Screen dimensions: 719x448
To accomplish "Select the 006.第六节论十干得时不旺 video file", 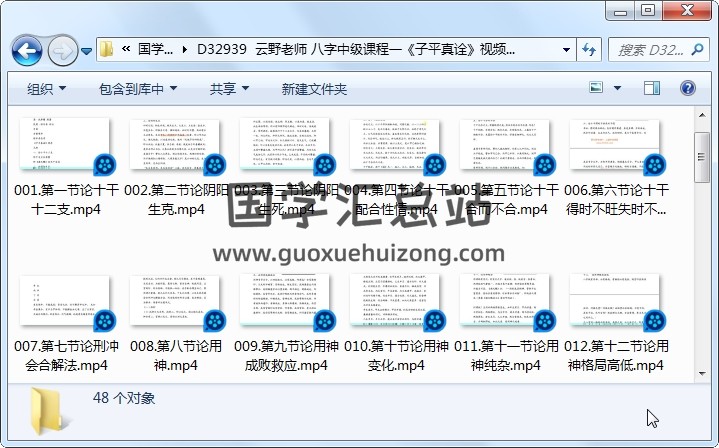I will point(615,164).
